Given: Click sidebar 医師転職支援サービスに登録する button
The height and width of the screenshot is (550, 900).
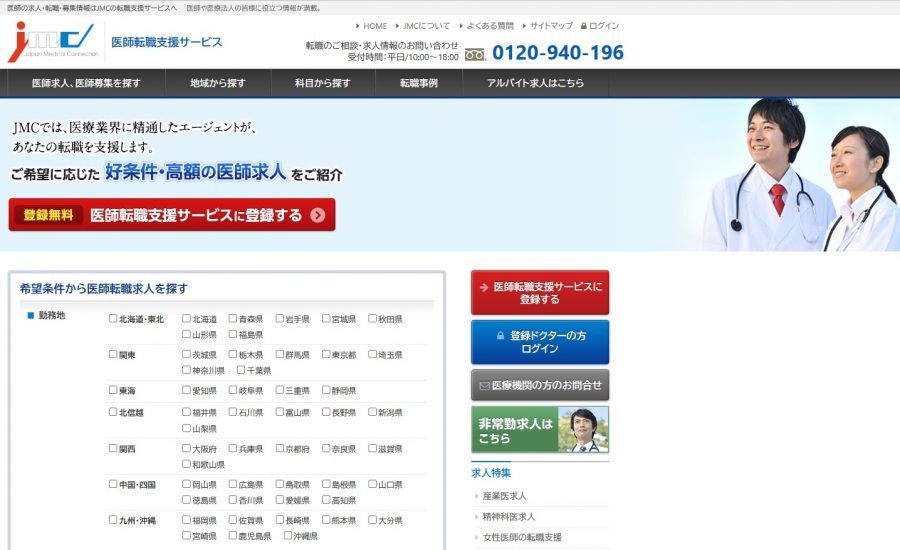Looking at the screenshot, I should coord(540,293).
